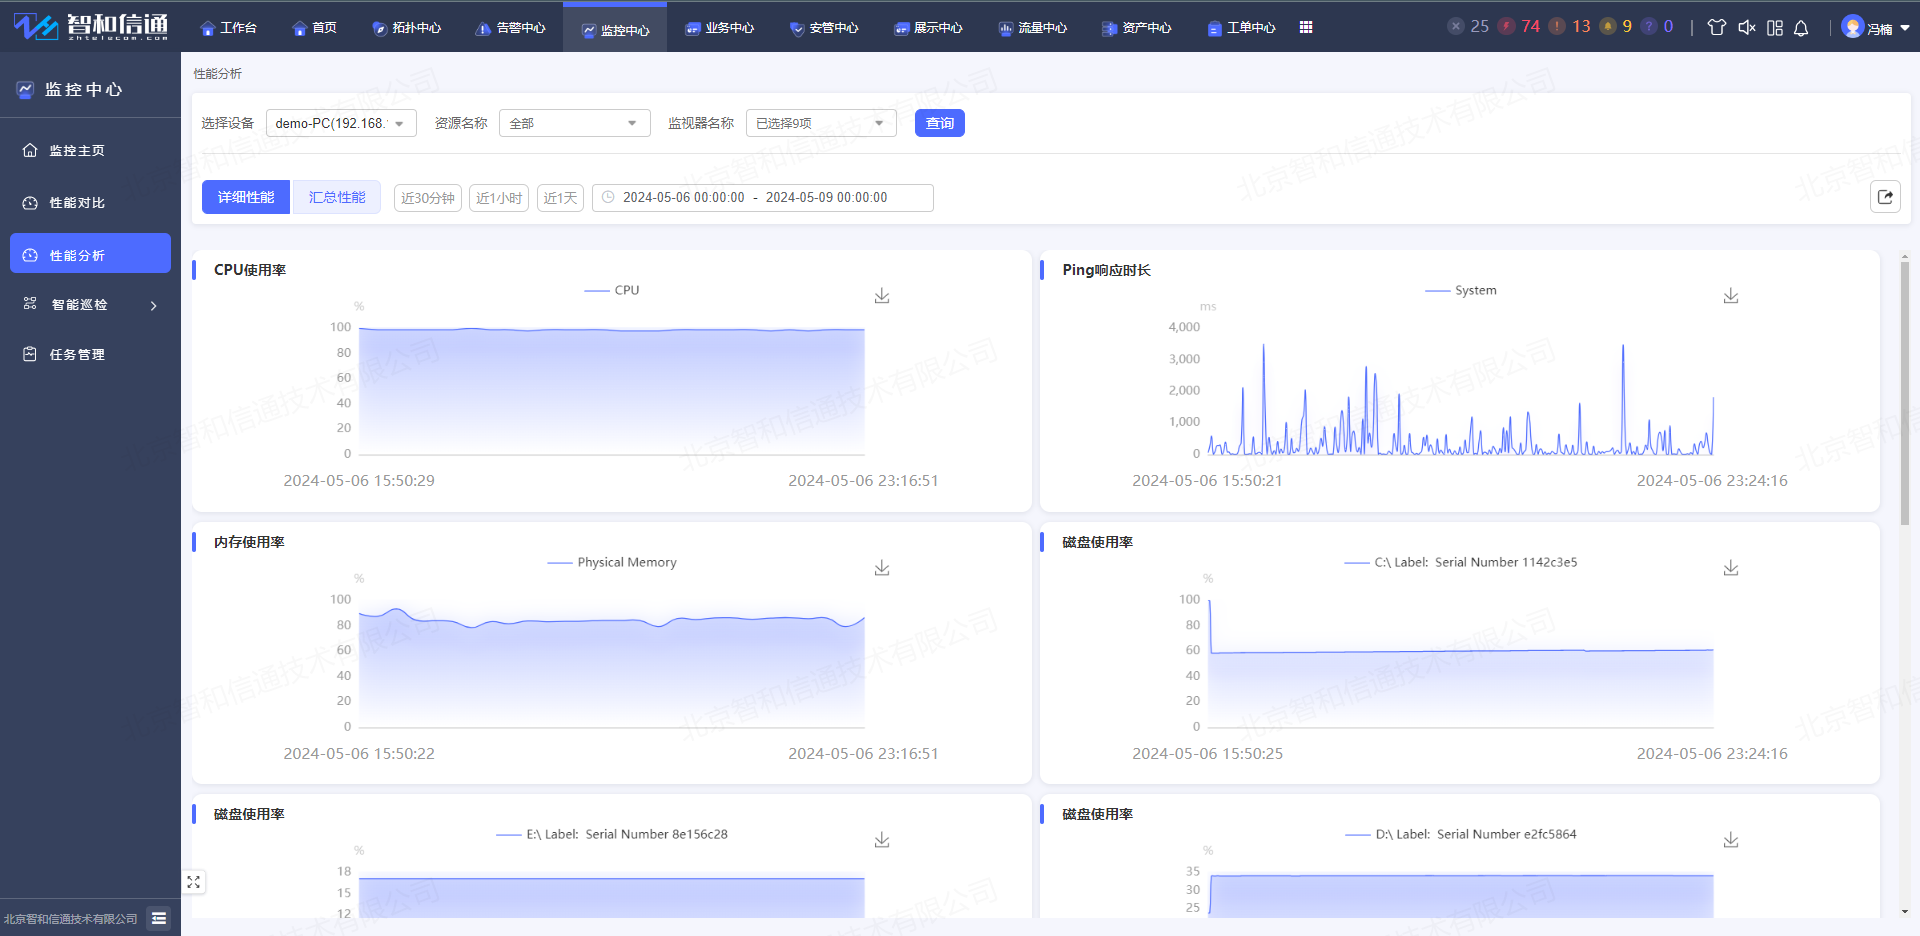Collapse sidebar with bottom menu icon

click(x=159, y=918)
